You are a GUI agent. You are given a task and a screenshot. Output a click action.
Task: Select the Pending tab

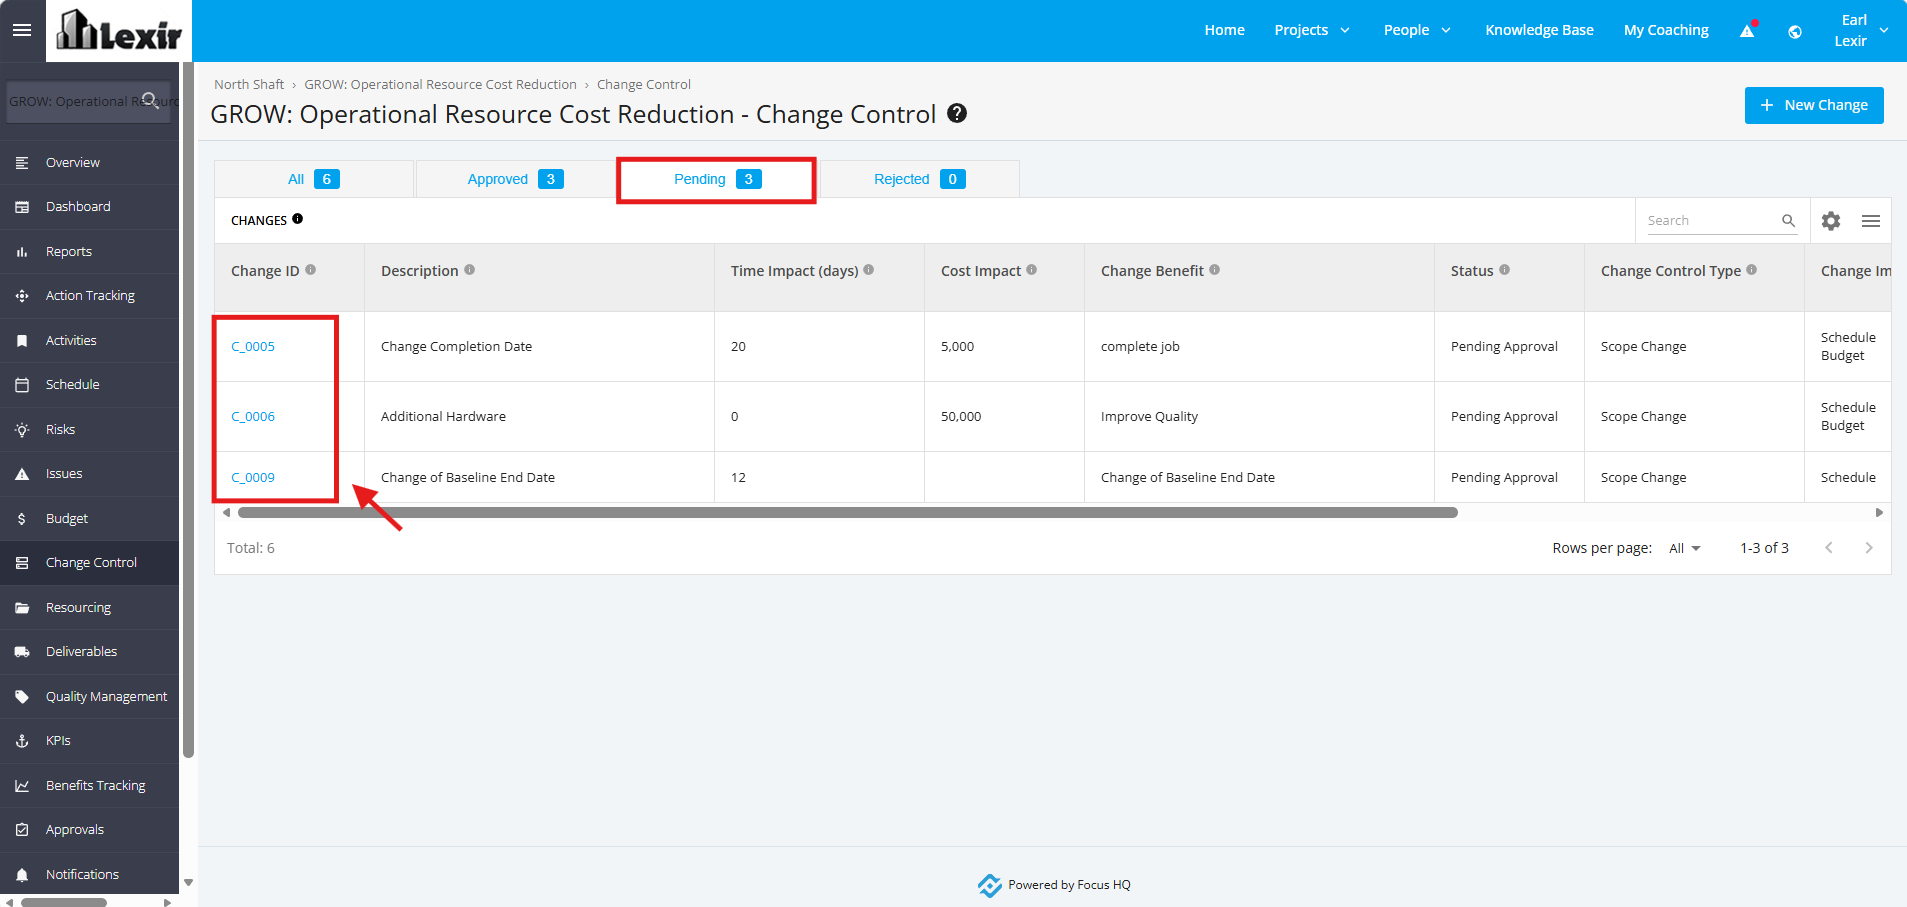pos(717,179)
